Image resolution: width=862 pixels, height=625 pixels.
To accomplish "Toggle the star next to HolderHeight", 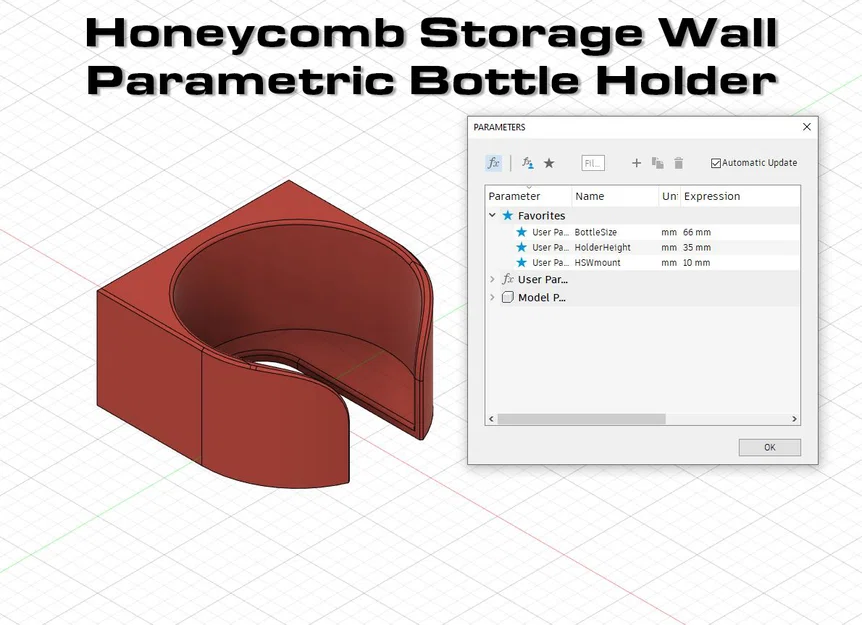I will coord(522,247).
